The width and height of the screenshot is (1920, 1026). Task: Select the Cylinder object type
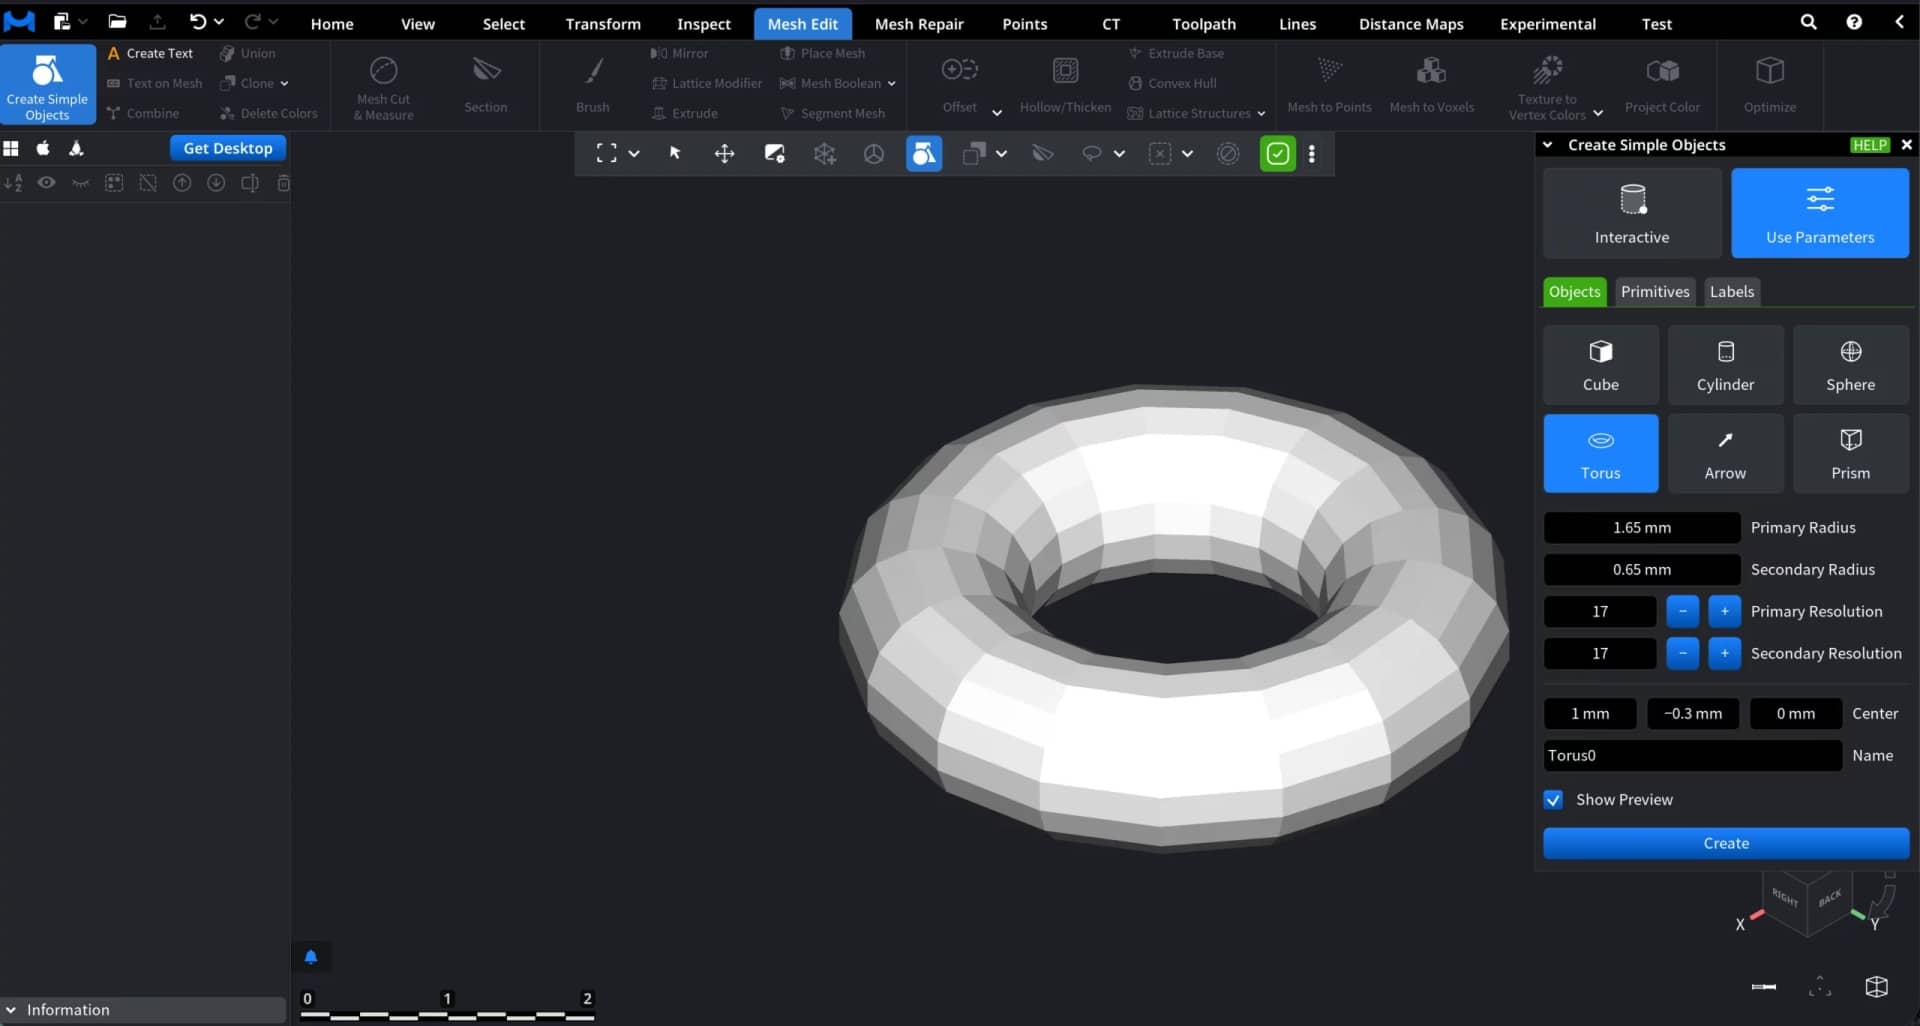point(1725,365)
